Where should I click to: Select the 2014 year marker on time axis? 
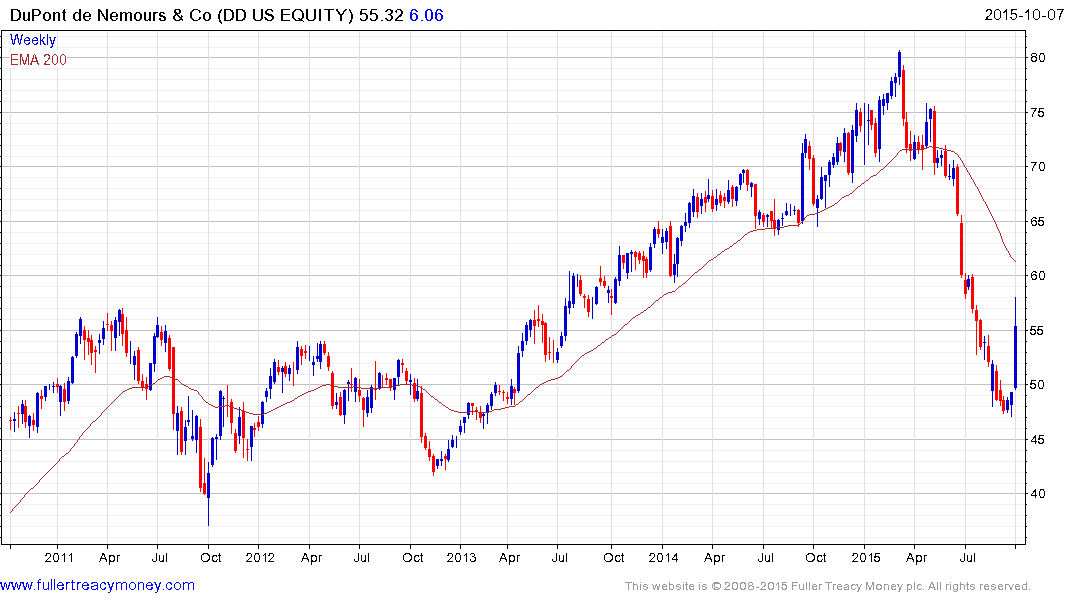point(663,557)
